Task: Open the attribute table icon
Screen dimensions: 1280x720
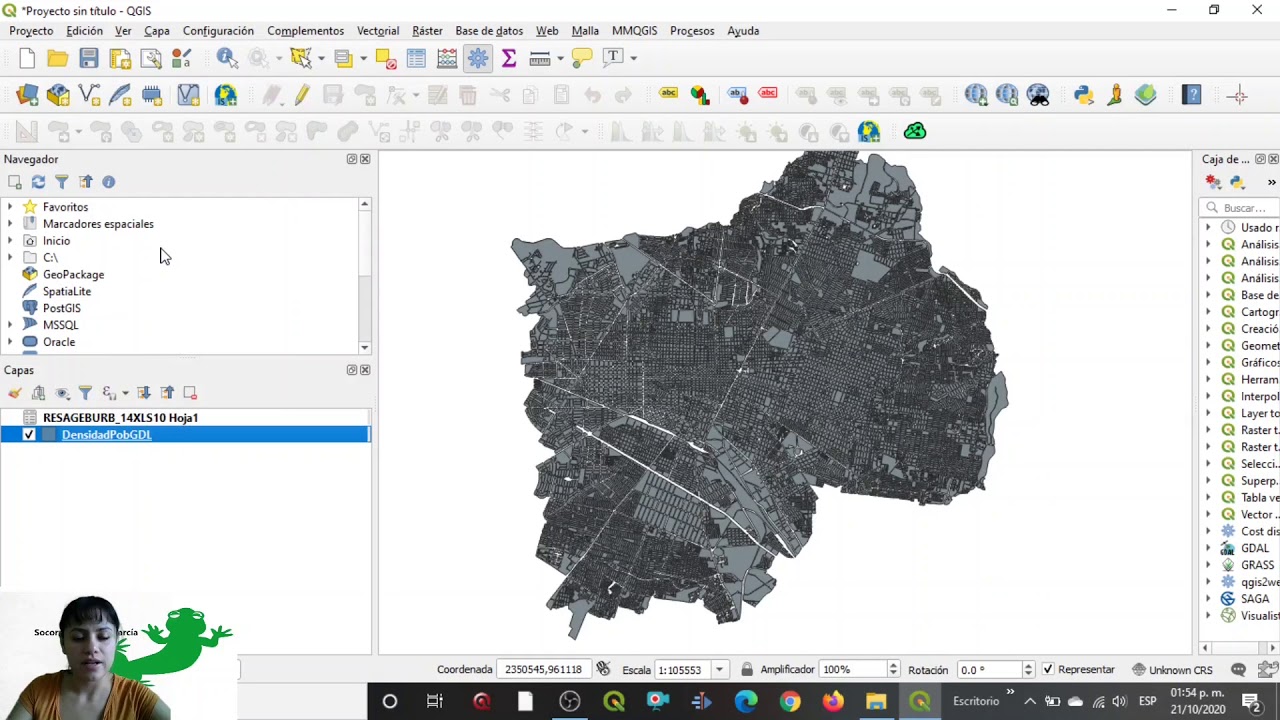Action: (416, 58)
